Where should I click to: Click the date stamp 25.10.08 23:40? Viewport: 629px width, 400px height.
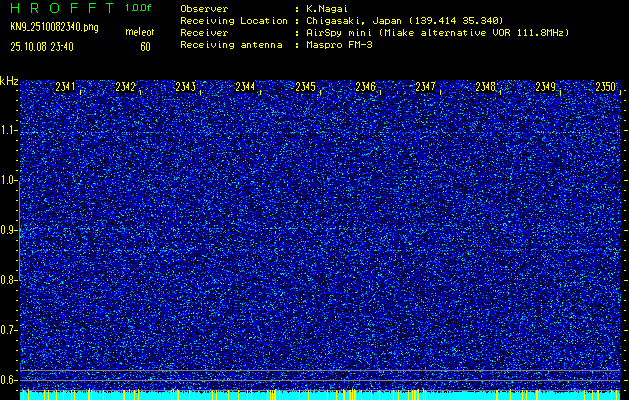point(46,46)
